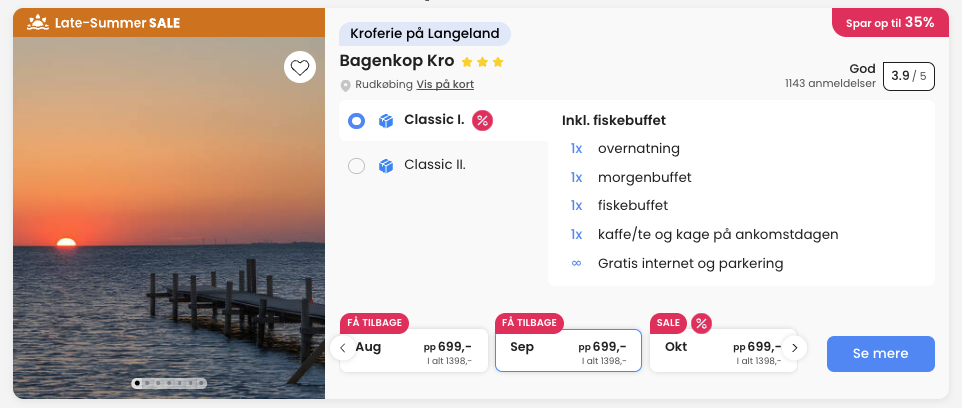962x408 pixels.
Task: Jump to second photo via carousel dot
Action: click(x=147, y=383)
